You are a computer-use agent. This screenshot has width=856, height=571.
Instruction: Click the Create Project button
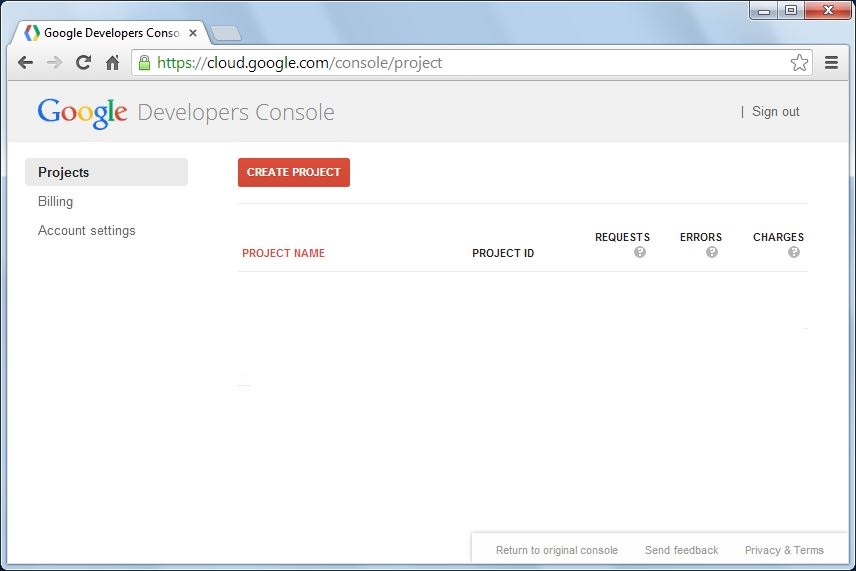pyautogui.click(x=294, y=173)
